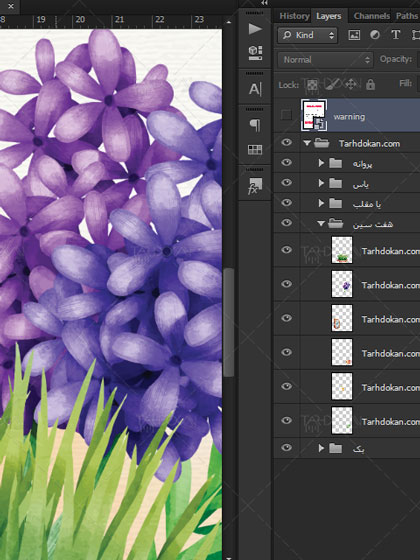Open the Actions panel play icon

[255, 29]
